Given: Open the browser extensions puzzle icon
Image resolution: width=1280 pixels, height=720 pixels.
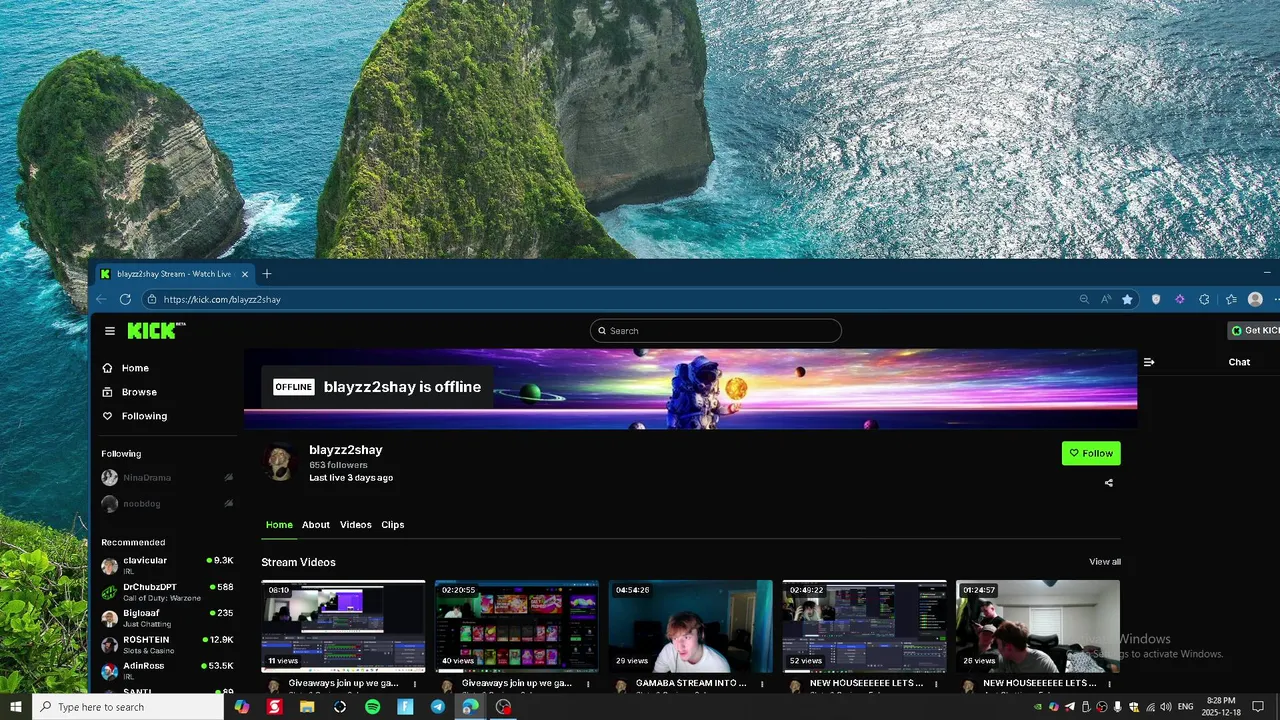Looking at the screenshot, I should coord(1204,299).
